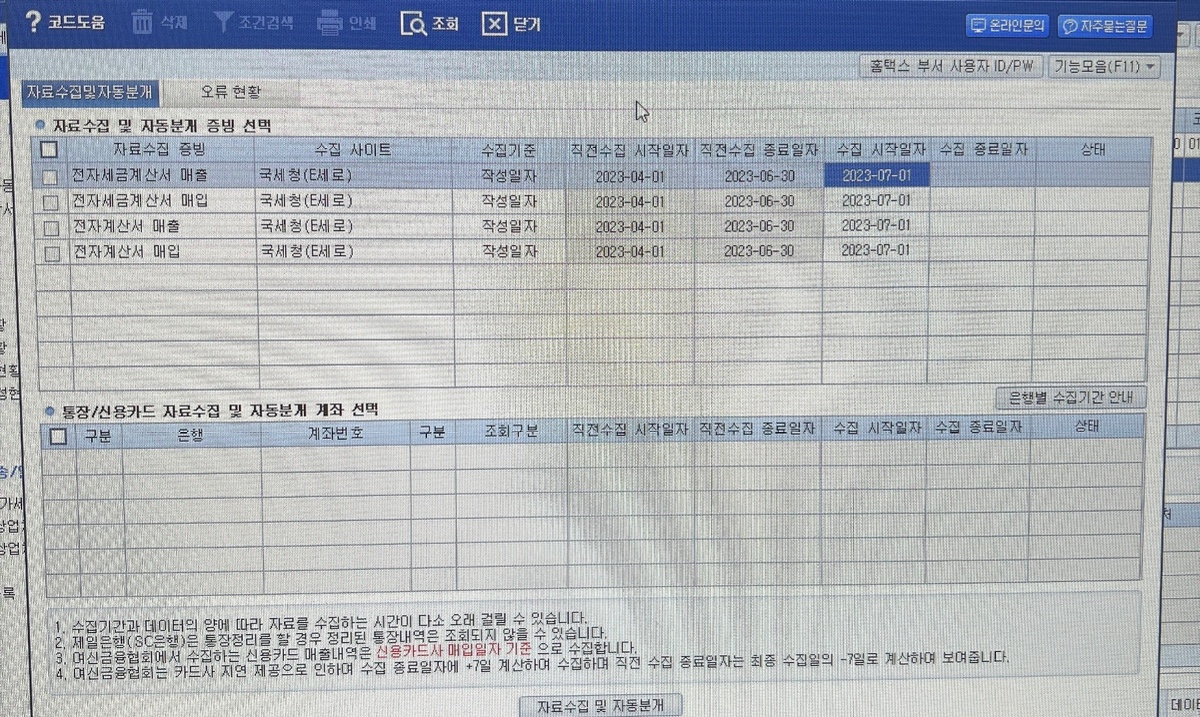Viewport: 1200px width, 717px height.
Task: Check the 전자세금계산서 매출 row checkbox
Action: tap(50, 176)
